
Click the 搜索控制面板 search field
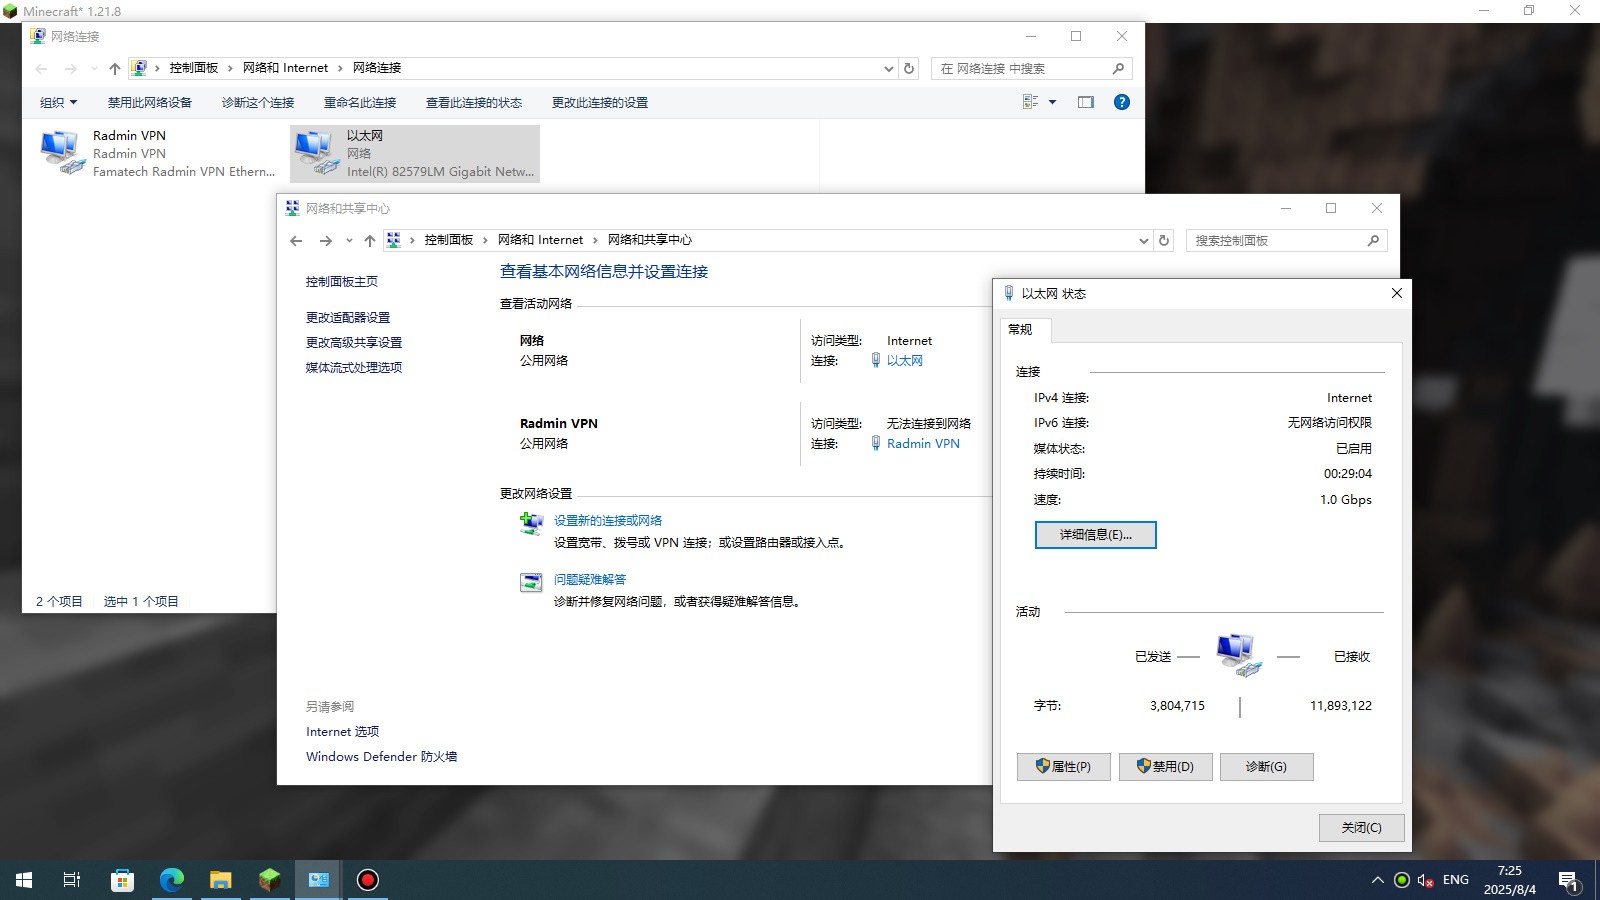click(1275, 240)
